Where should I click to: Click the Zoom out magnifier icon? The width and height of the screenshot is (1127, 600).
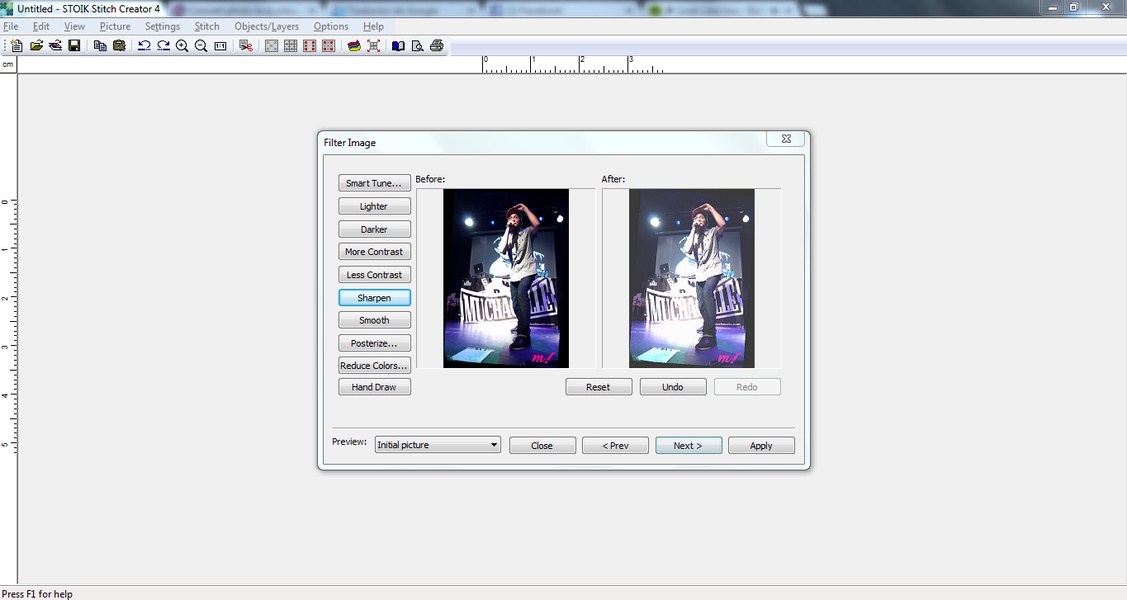coord(201,46)
